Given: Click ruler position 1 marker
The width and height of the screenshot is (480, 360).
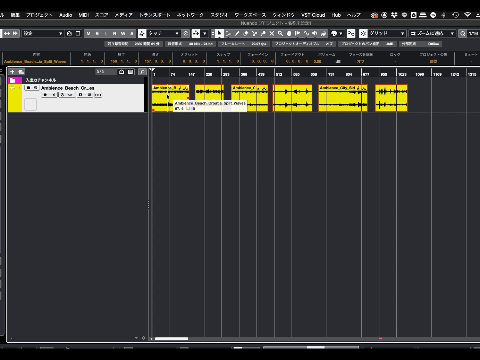Looking at the screenshot, I should [154, 74].
